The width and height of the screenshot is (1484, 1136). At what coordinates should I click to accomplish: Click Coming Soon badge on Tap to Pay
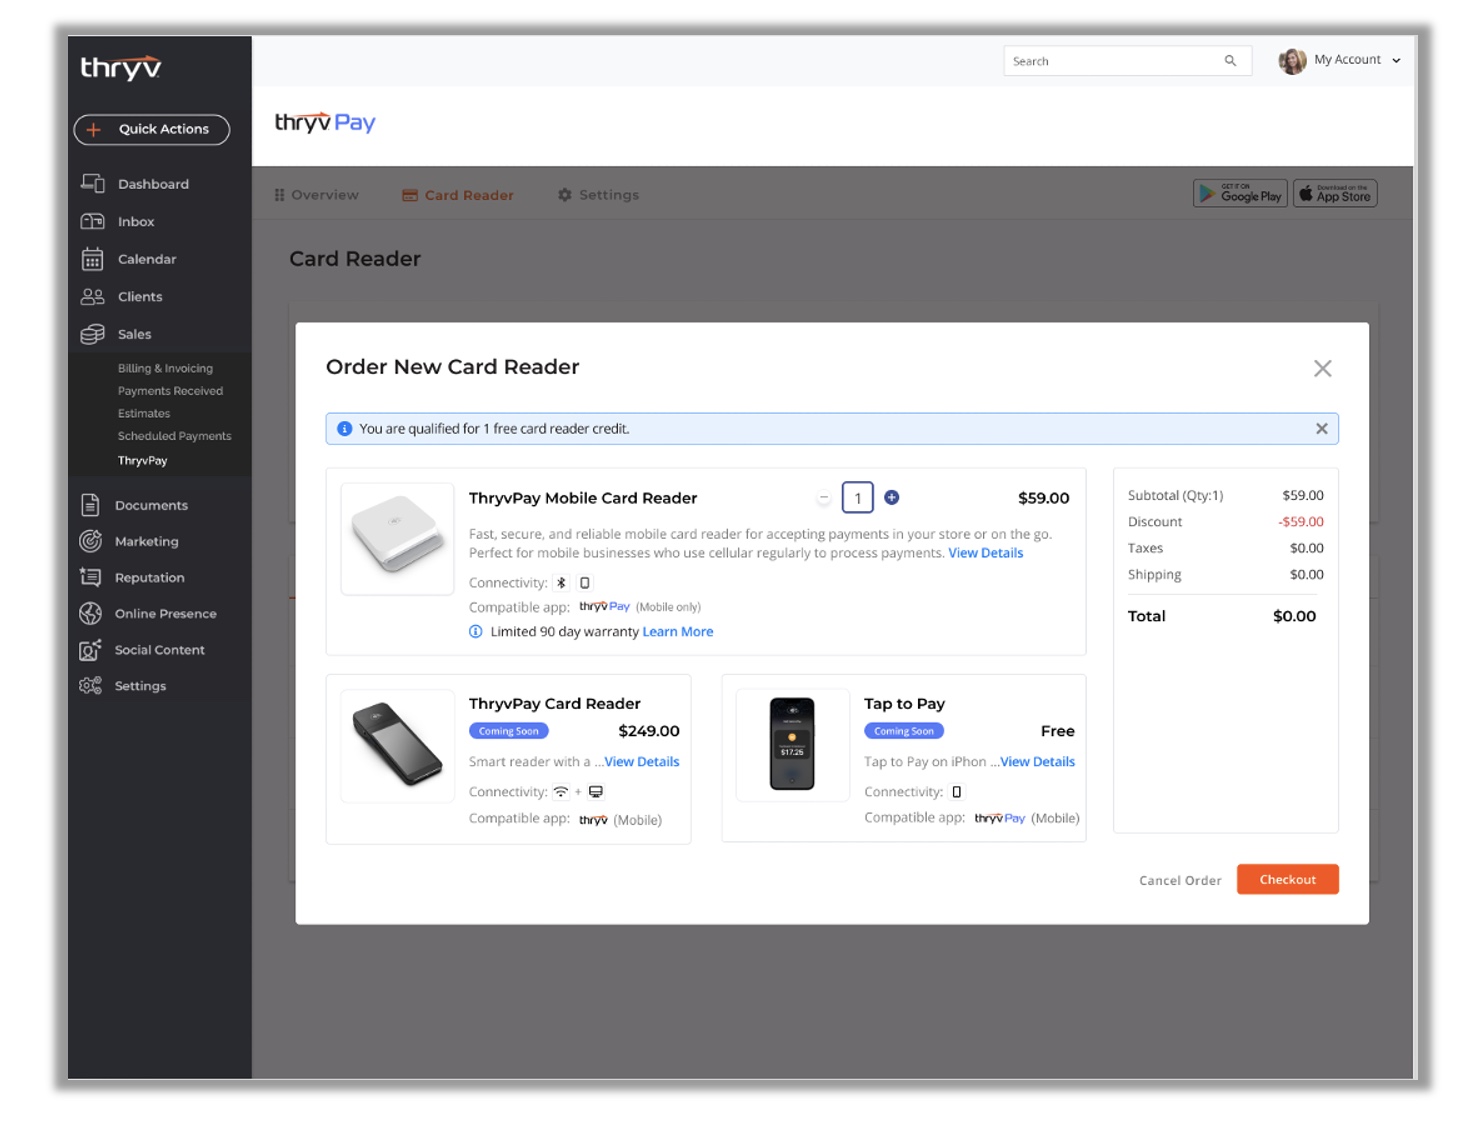904,731
